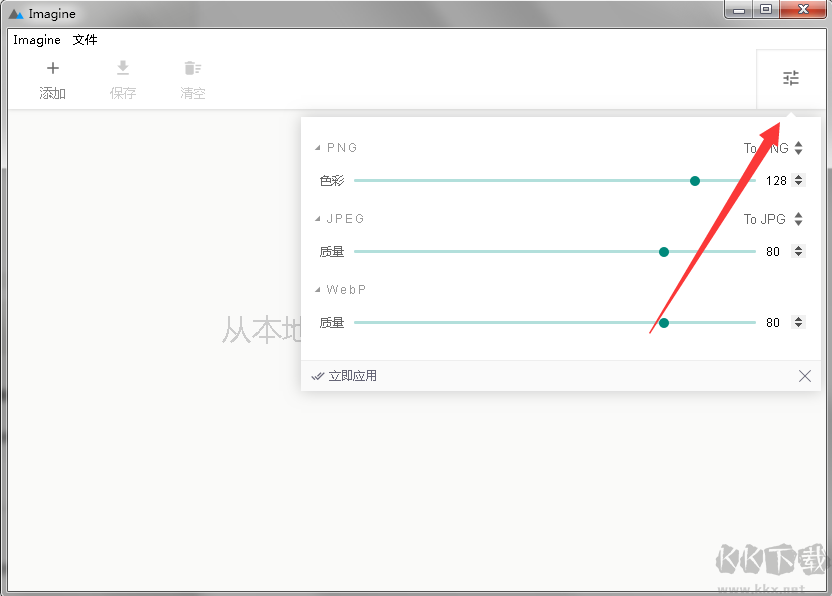Click the Save (保存) download icon
Image resolution: width=832 pixels, height=596 pixels.
[x=123, y=68]
